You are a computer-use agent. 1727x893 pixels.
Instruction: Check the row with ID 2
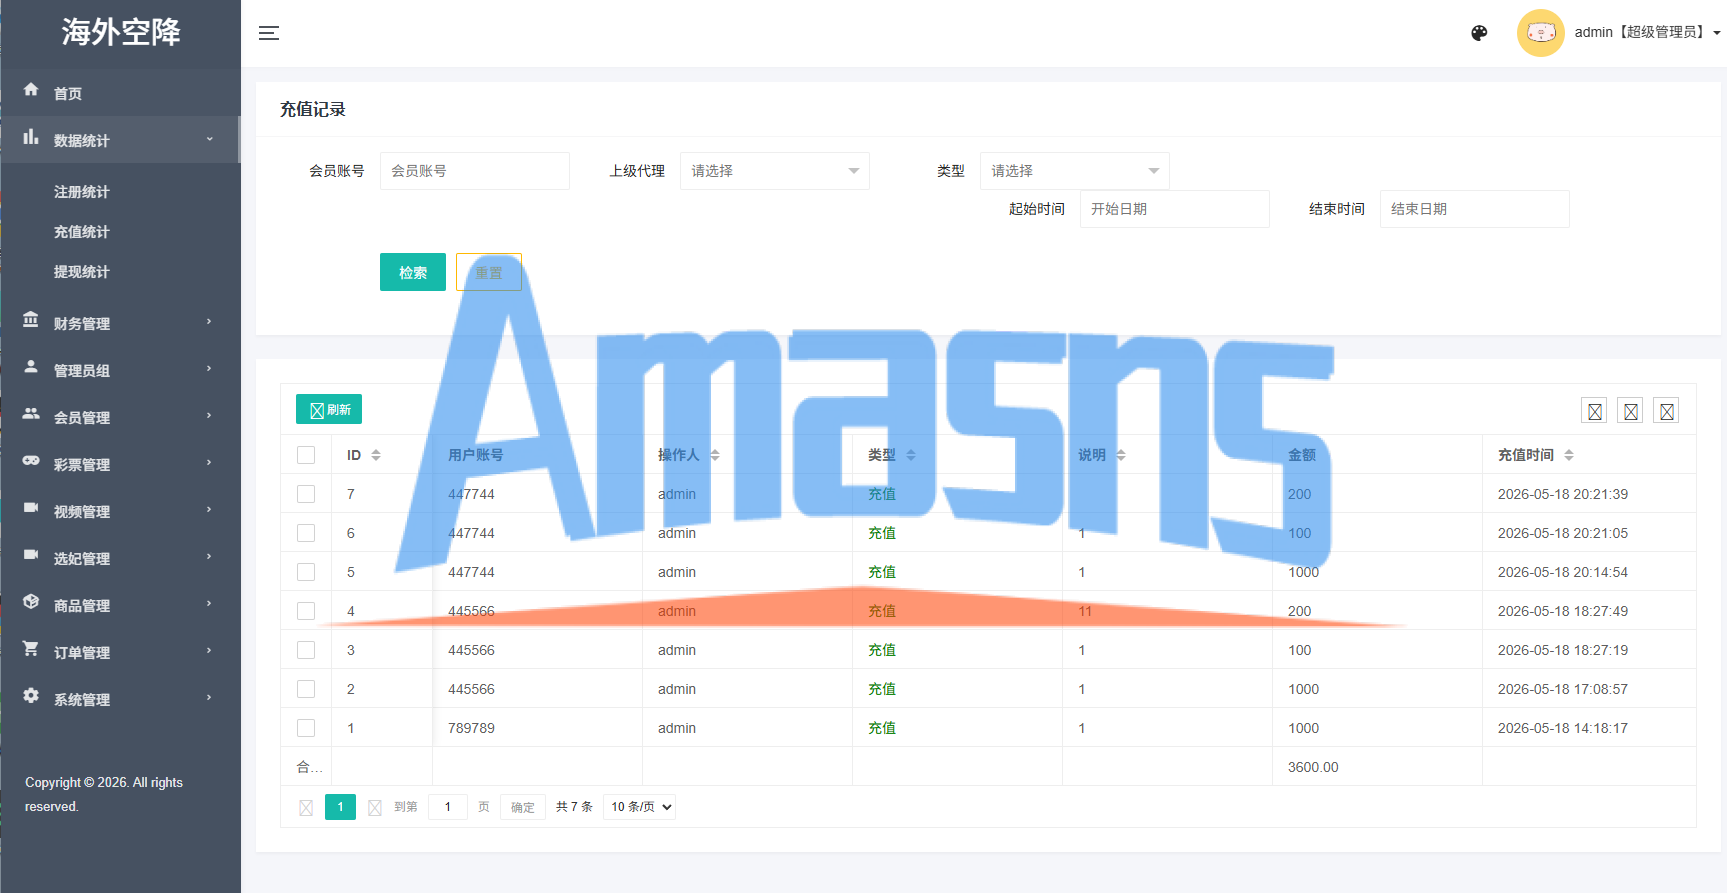(306, 689)
